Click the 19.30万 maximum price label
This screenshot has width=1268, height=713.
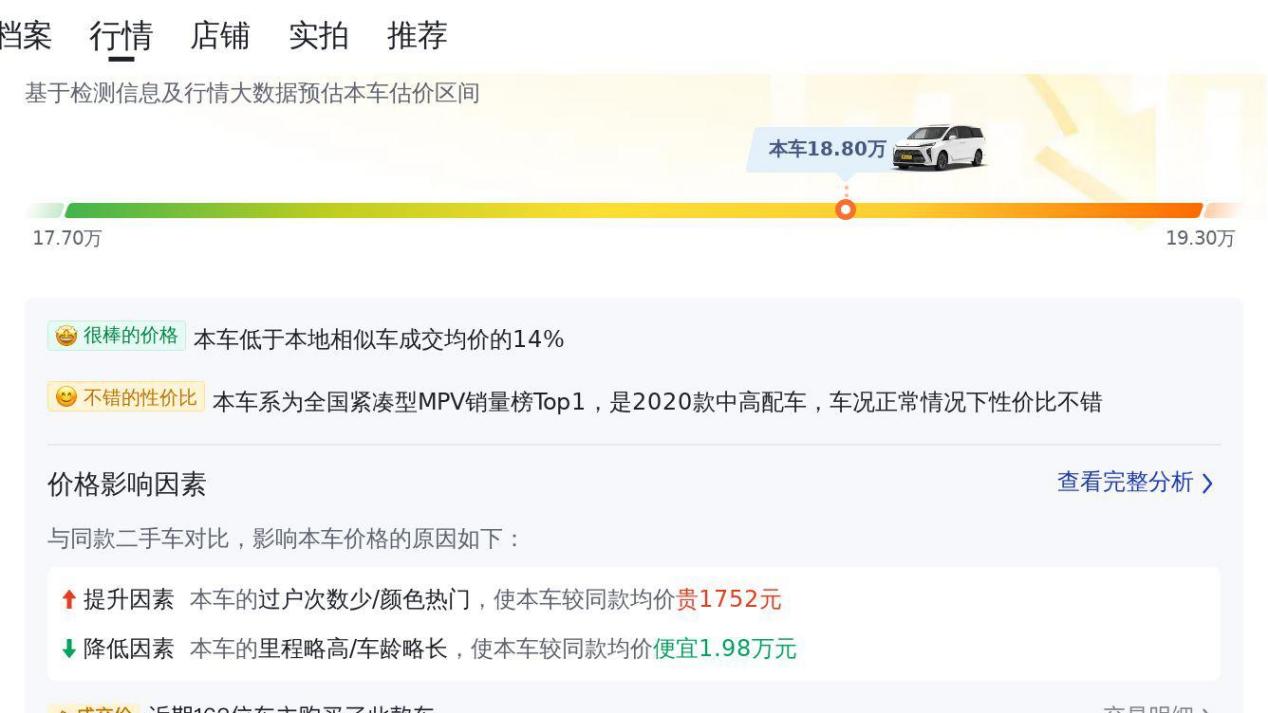point(1200,240)
